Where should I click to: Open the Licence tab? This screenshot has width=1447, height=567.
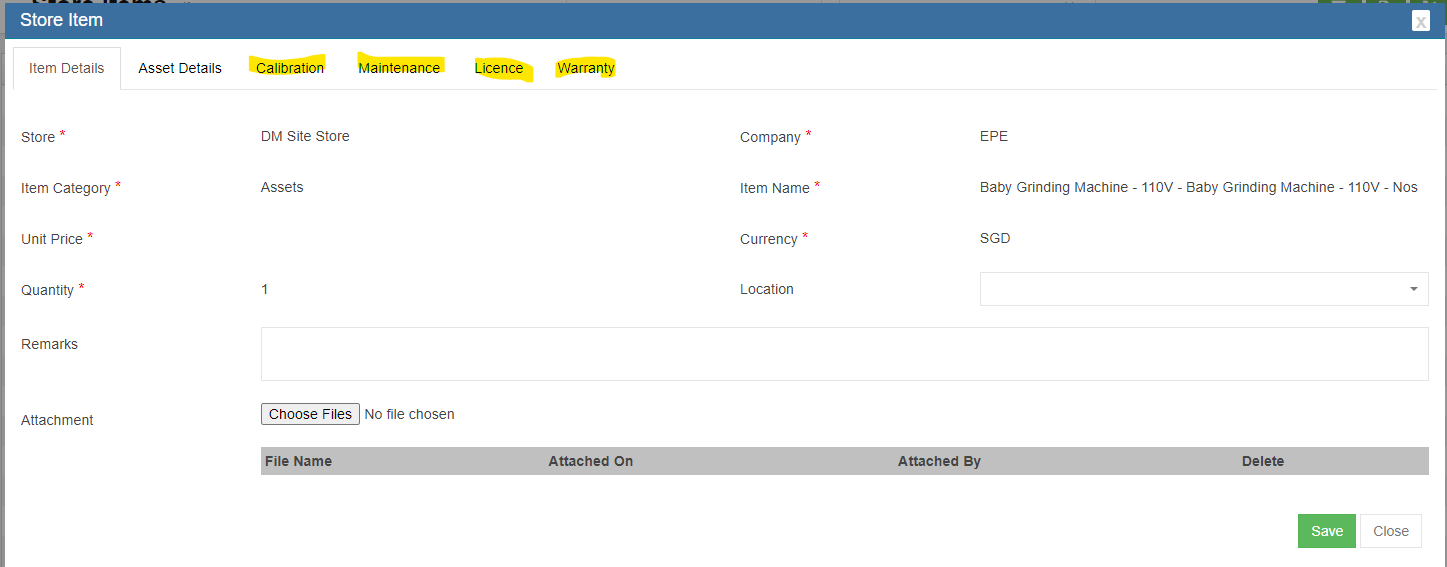pyautogui.click(x=499, y=68)
